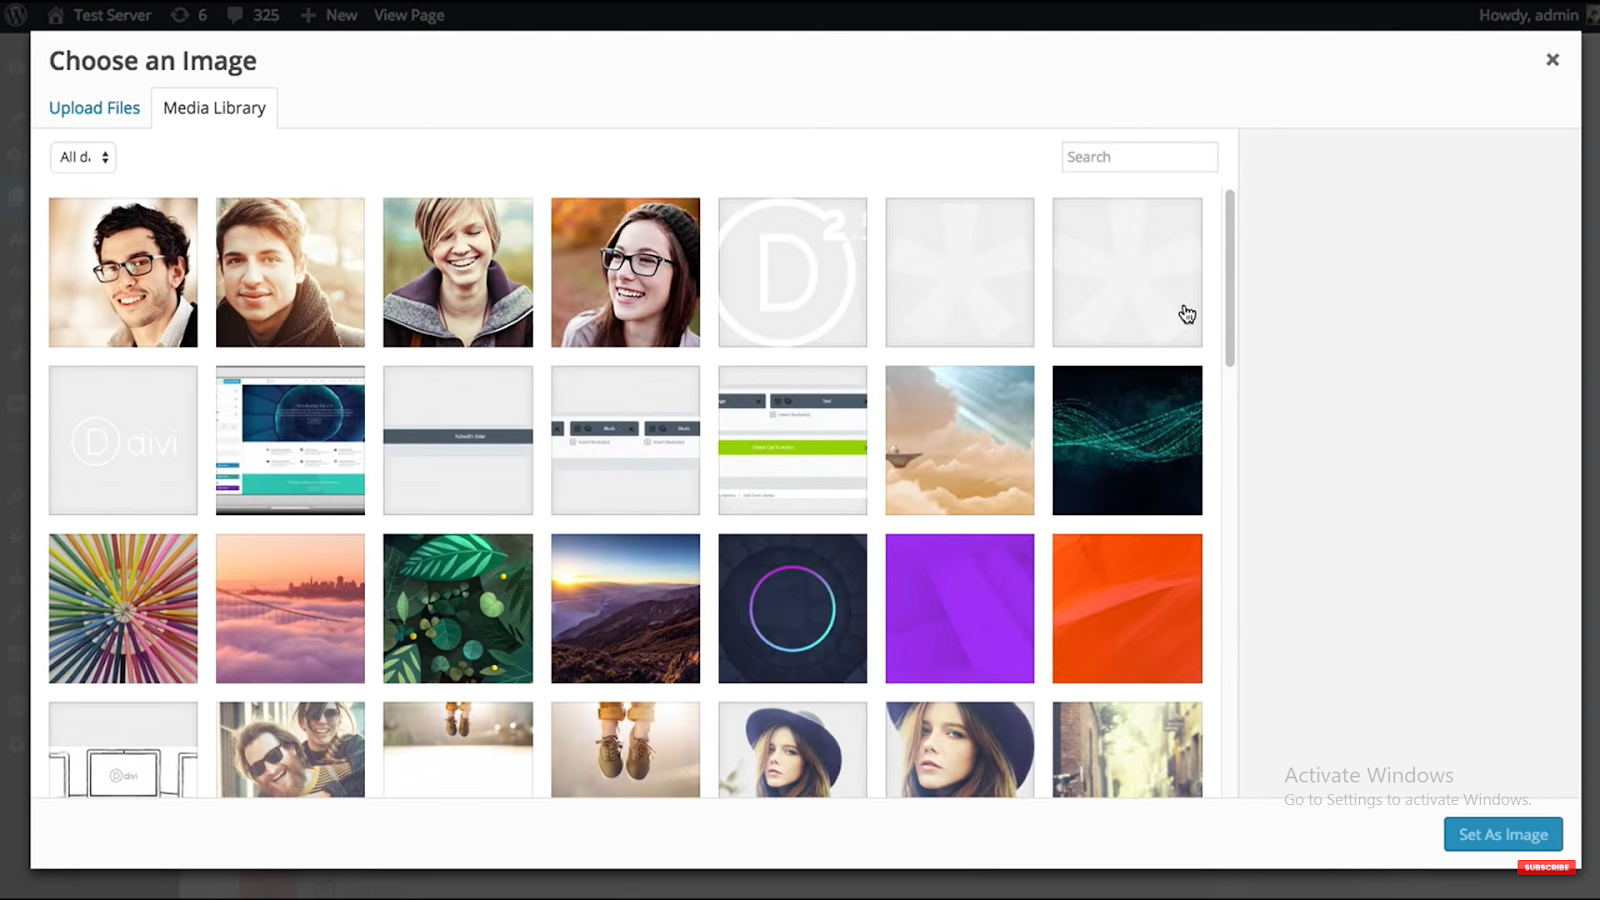Open the View Page menu item
This screenshot has height=900, width=1600.
(x=408, y=14)
